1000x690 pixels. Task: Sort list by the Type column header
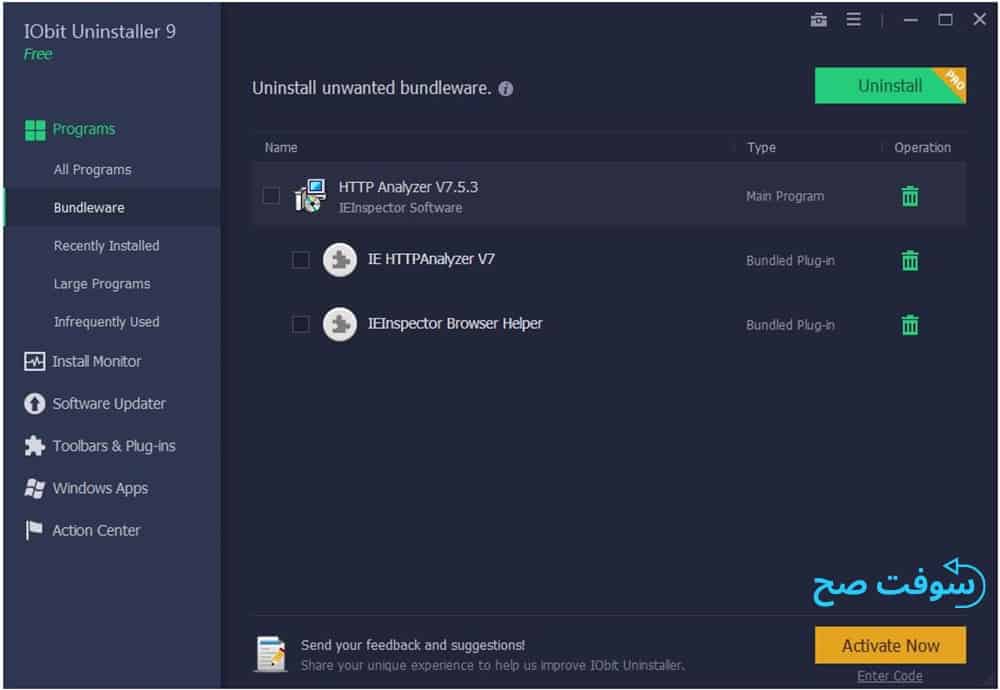coord(761,147)
